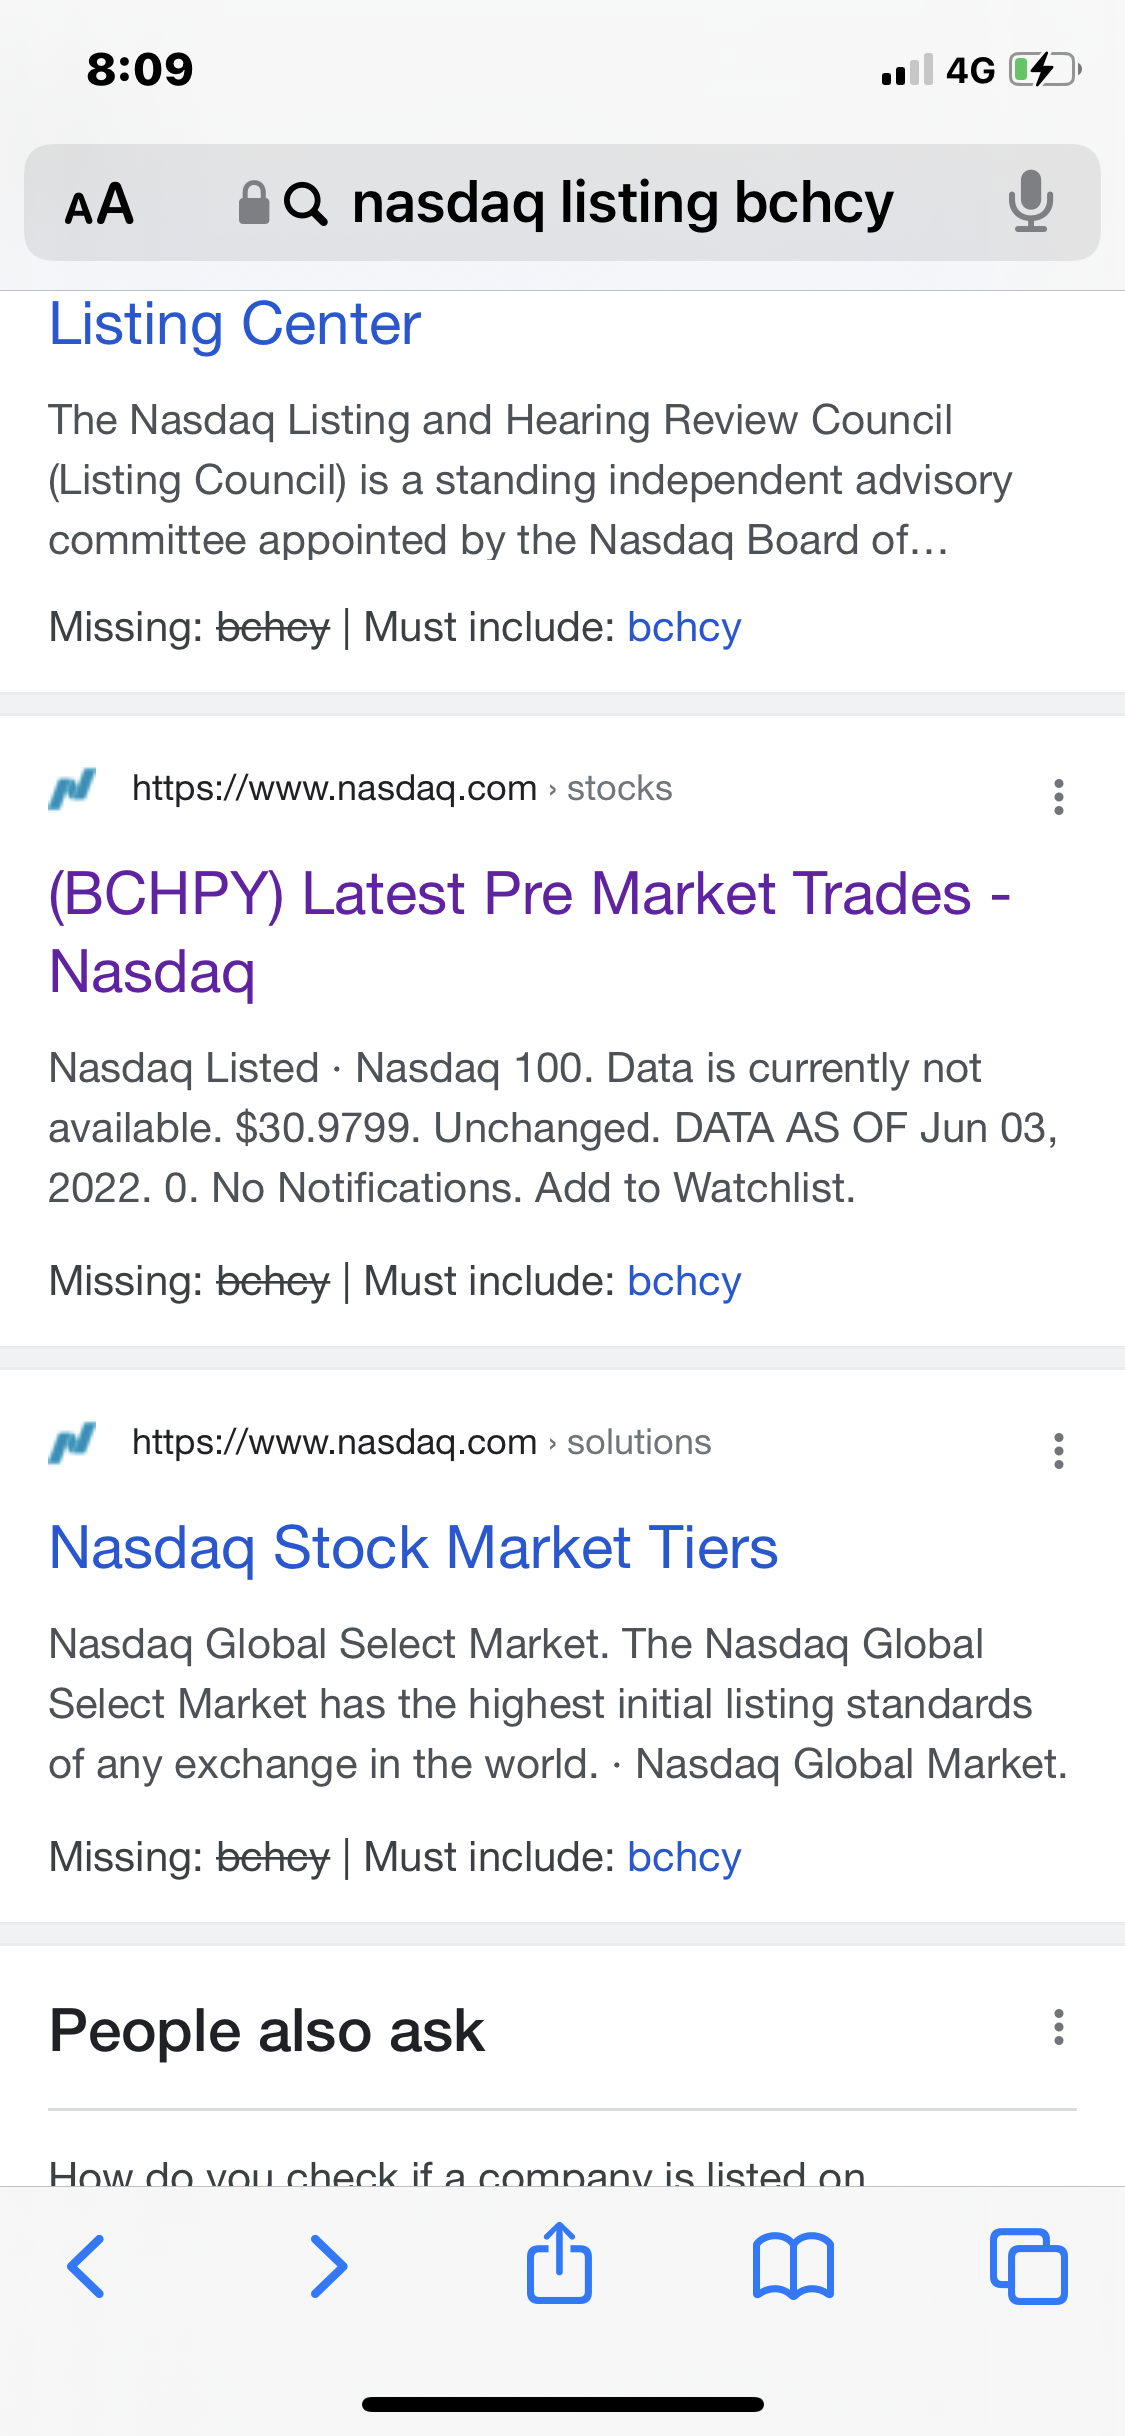Image resolution: width=1125 pixels, height=2436 pixels.
Task: Tap bchcy must-include link under BCHPY result
Action: point(684,1281)
